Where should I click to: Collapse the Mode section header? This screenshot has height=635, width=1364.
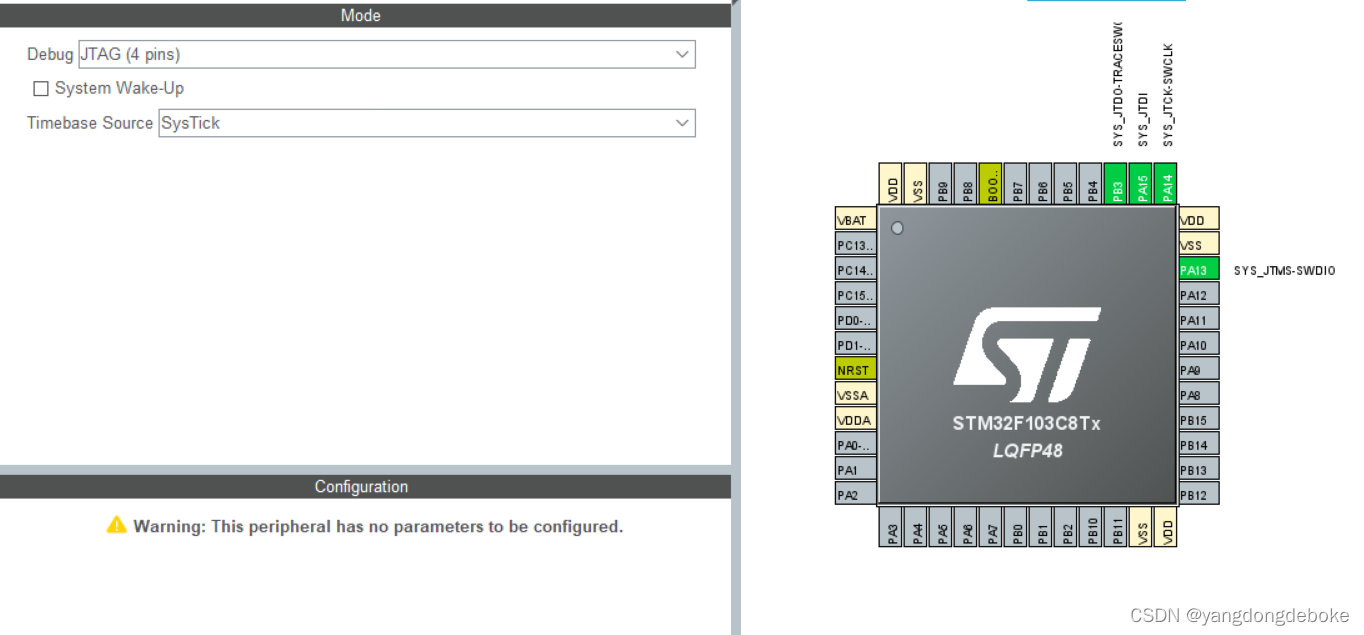tap(361, 15)
